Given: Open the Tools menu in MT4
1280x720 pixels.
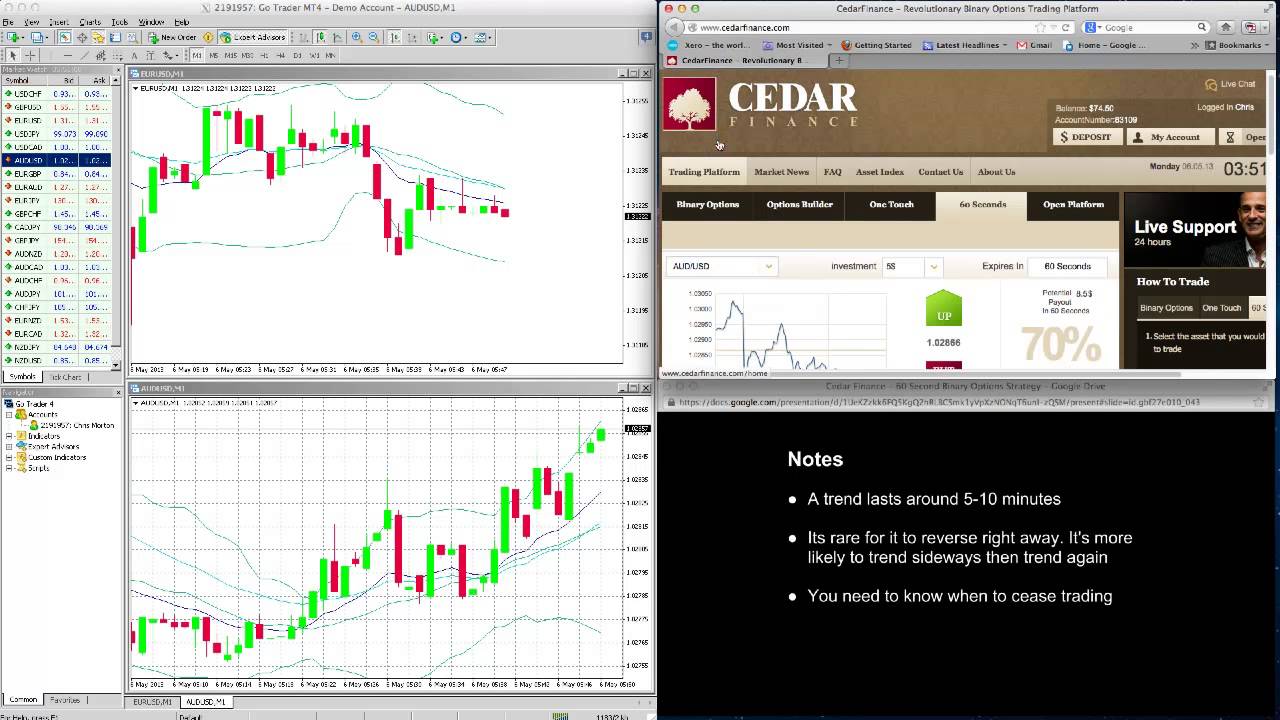Looking at the screenshot, I should 119,22.
